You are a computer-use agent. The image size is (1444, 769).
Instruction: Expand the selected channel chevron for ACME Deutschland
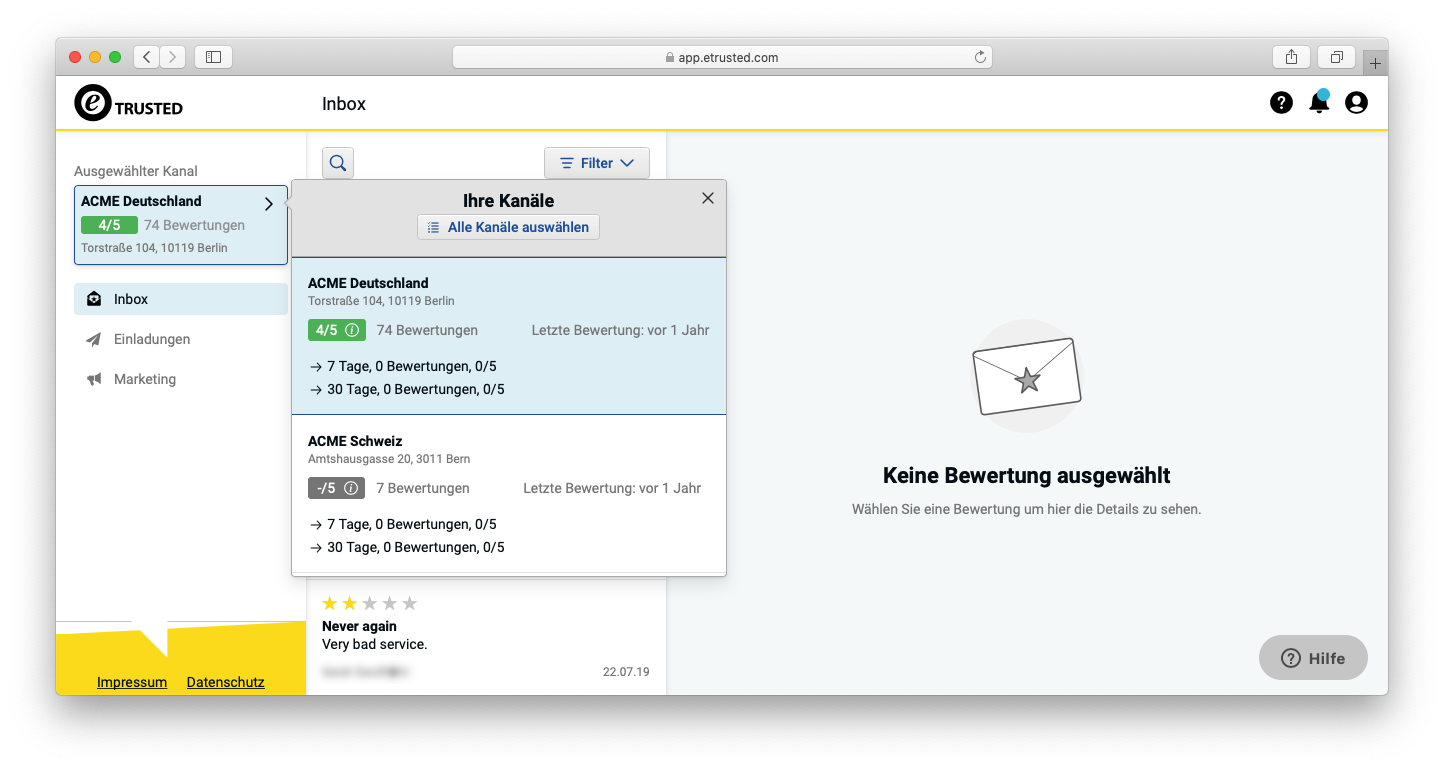268,204
